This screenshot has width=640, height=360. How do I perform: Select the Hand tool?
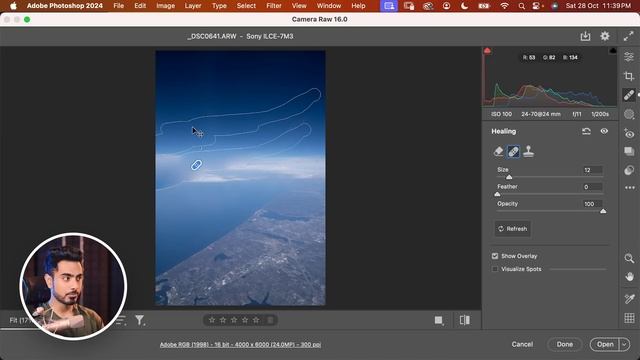click(x=629, y=277)
